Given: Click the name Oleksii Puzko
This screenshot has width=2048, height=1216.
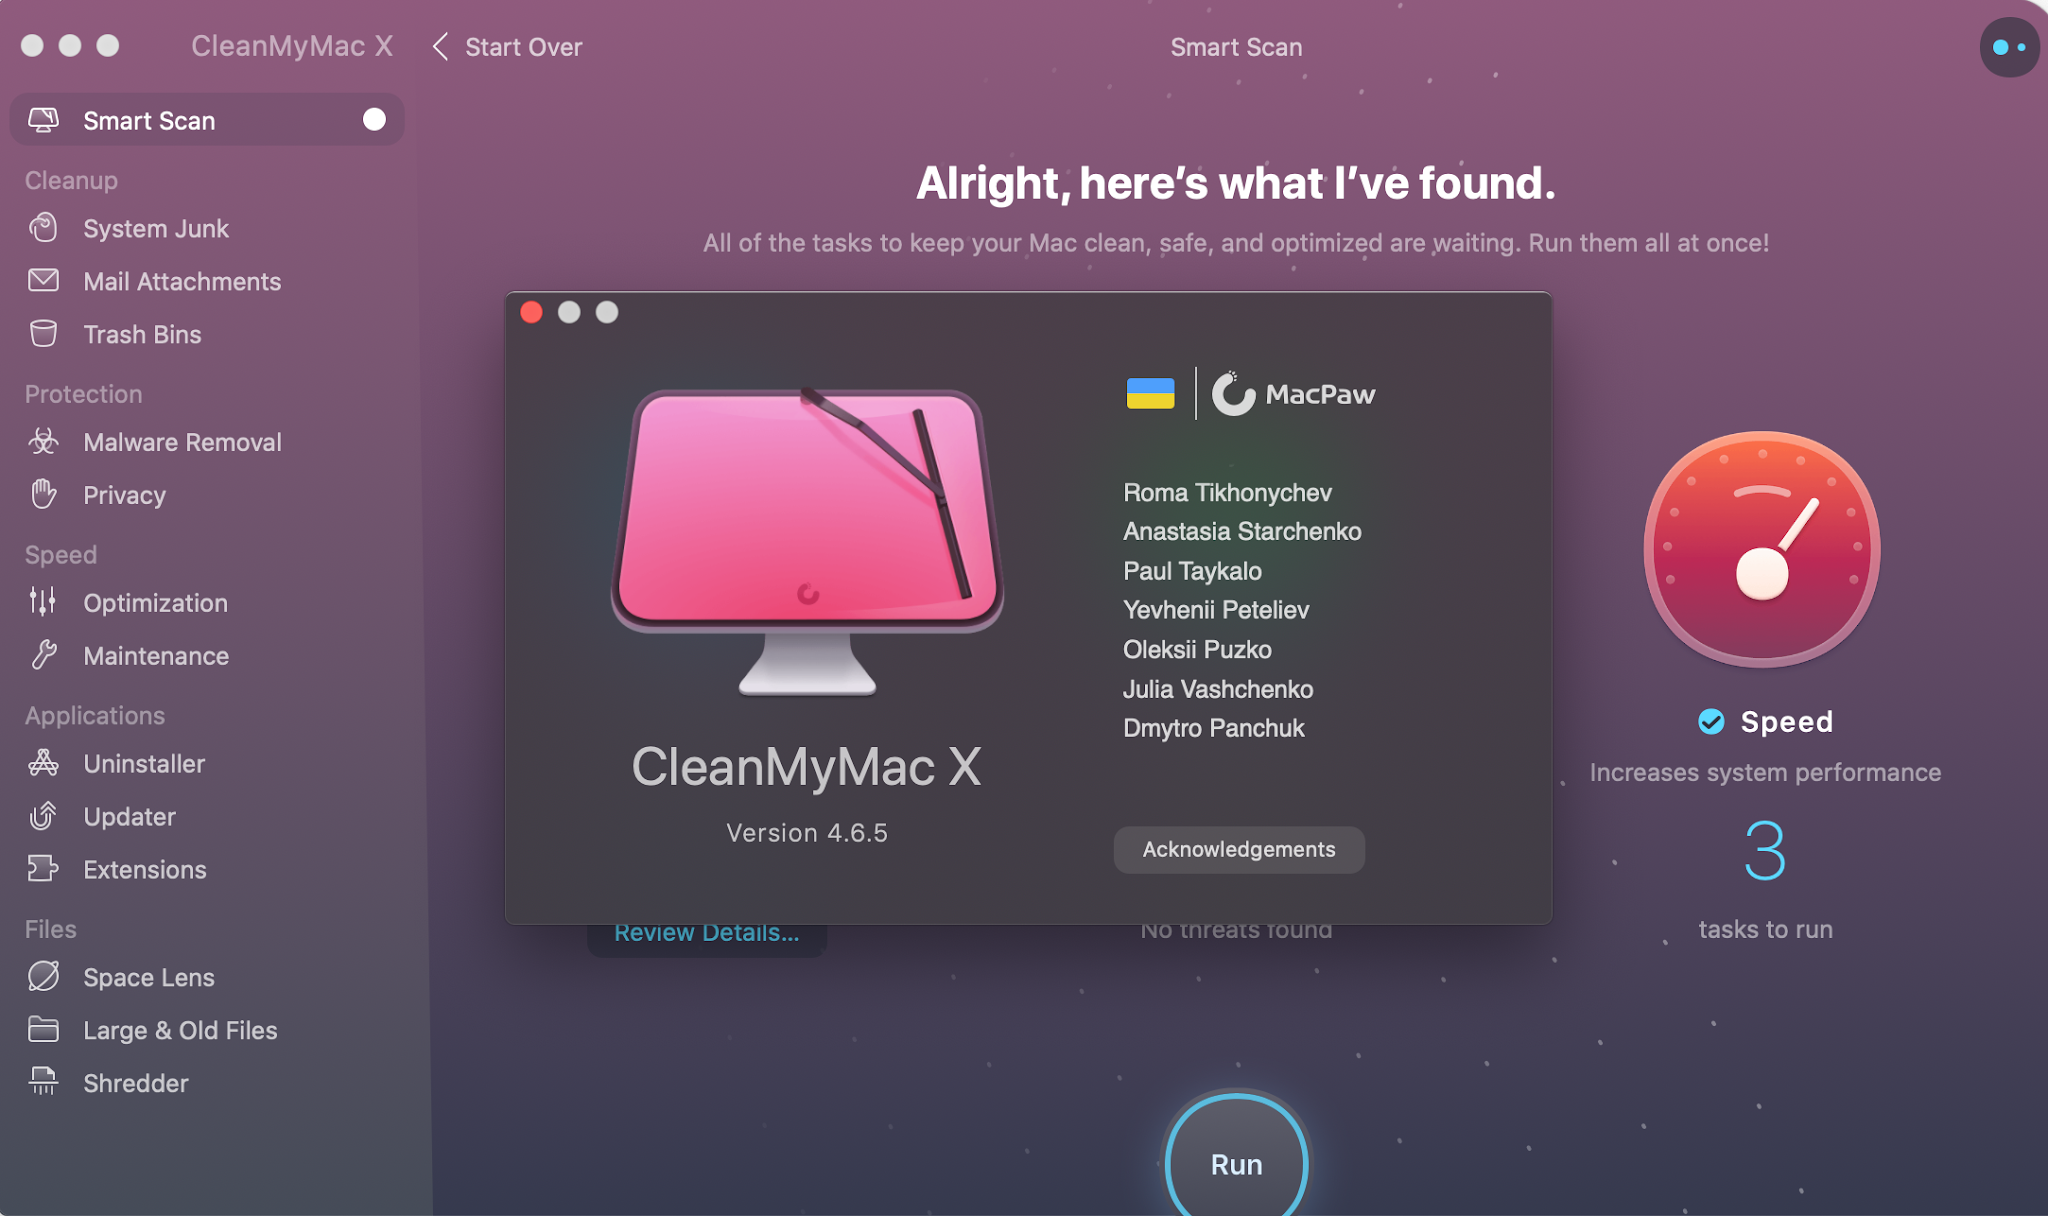Looking at the screenshot, I should click(x=1197, y=649).
